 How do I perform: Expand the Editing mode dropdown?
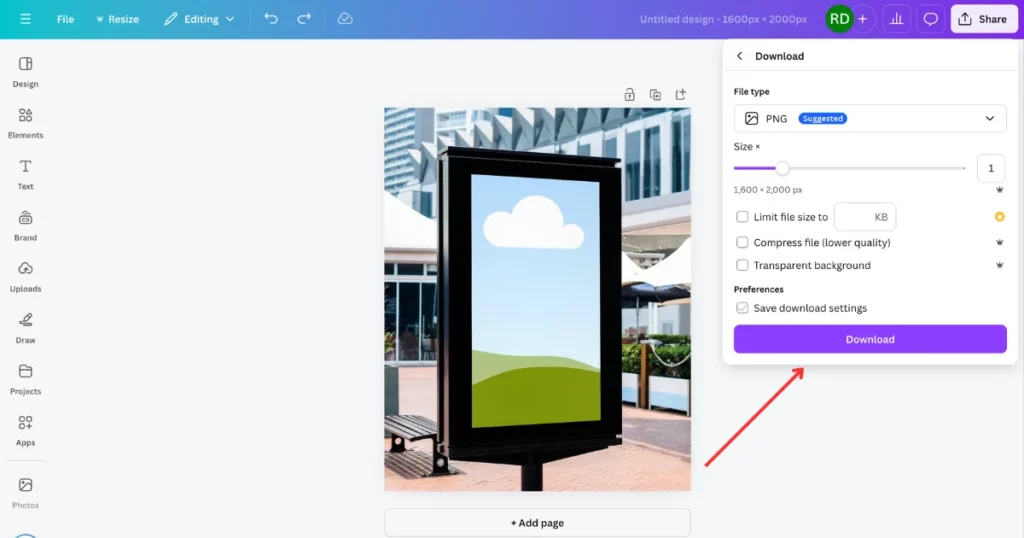tap(199, 19)
